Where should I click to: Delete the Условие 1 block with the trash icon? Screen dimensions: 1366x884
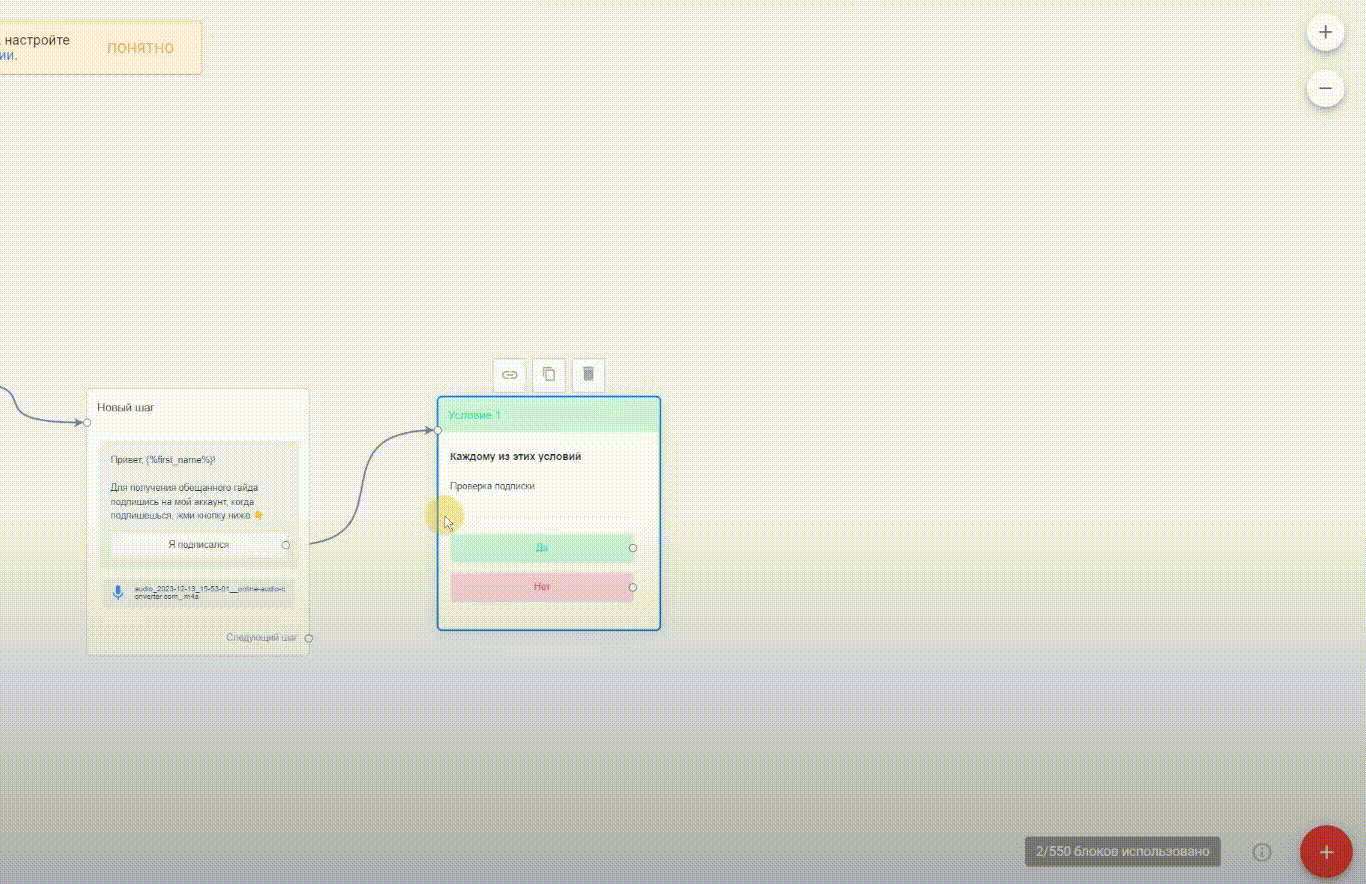coord(588,375)
